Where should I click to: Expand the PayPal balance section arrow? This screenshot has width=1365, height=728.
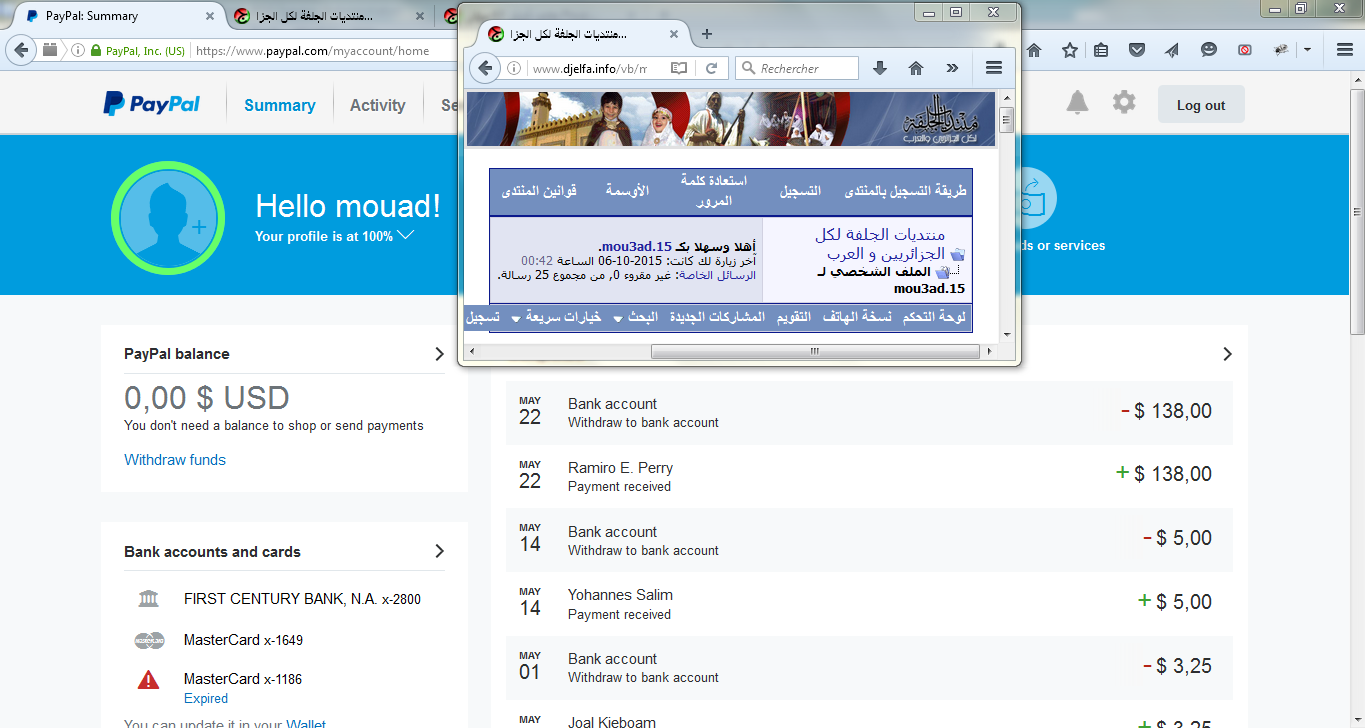point(439,354)
